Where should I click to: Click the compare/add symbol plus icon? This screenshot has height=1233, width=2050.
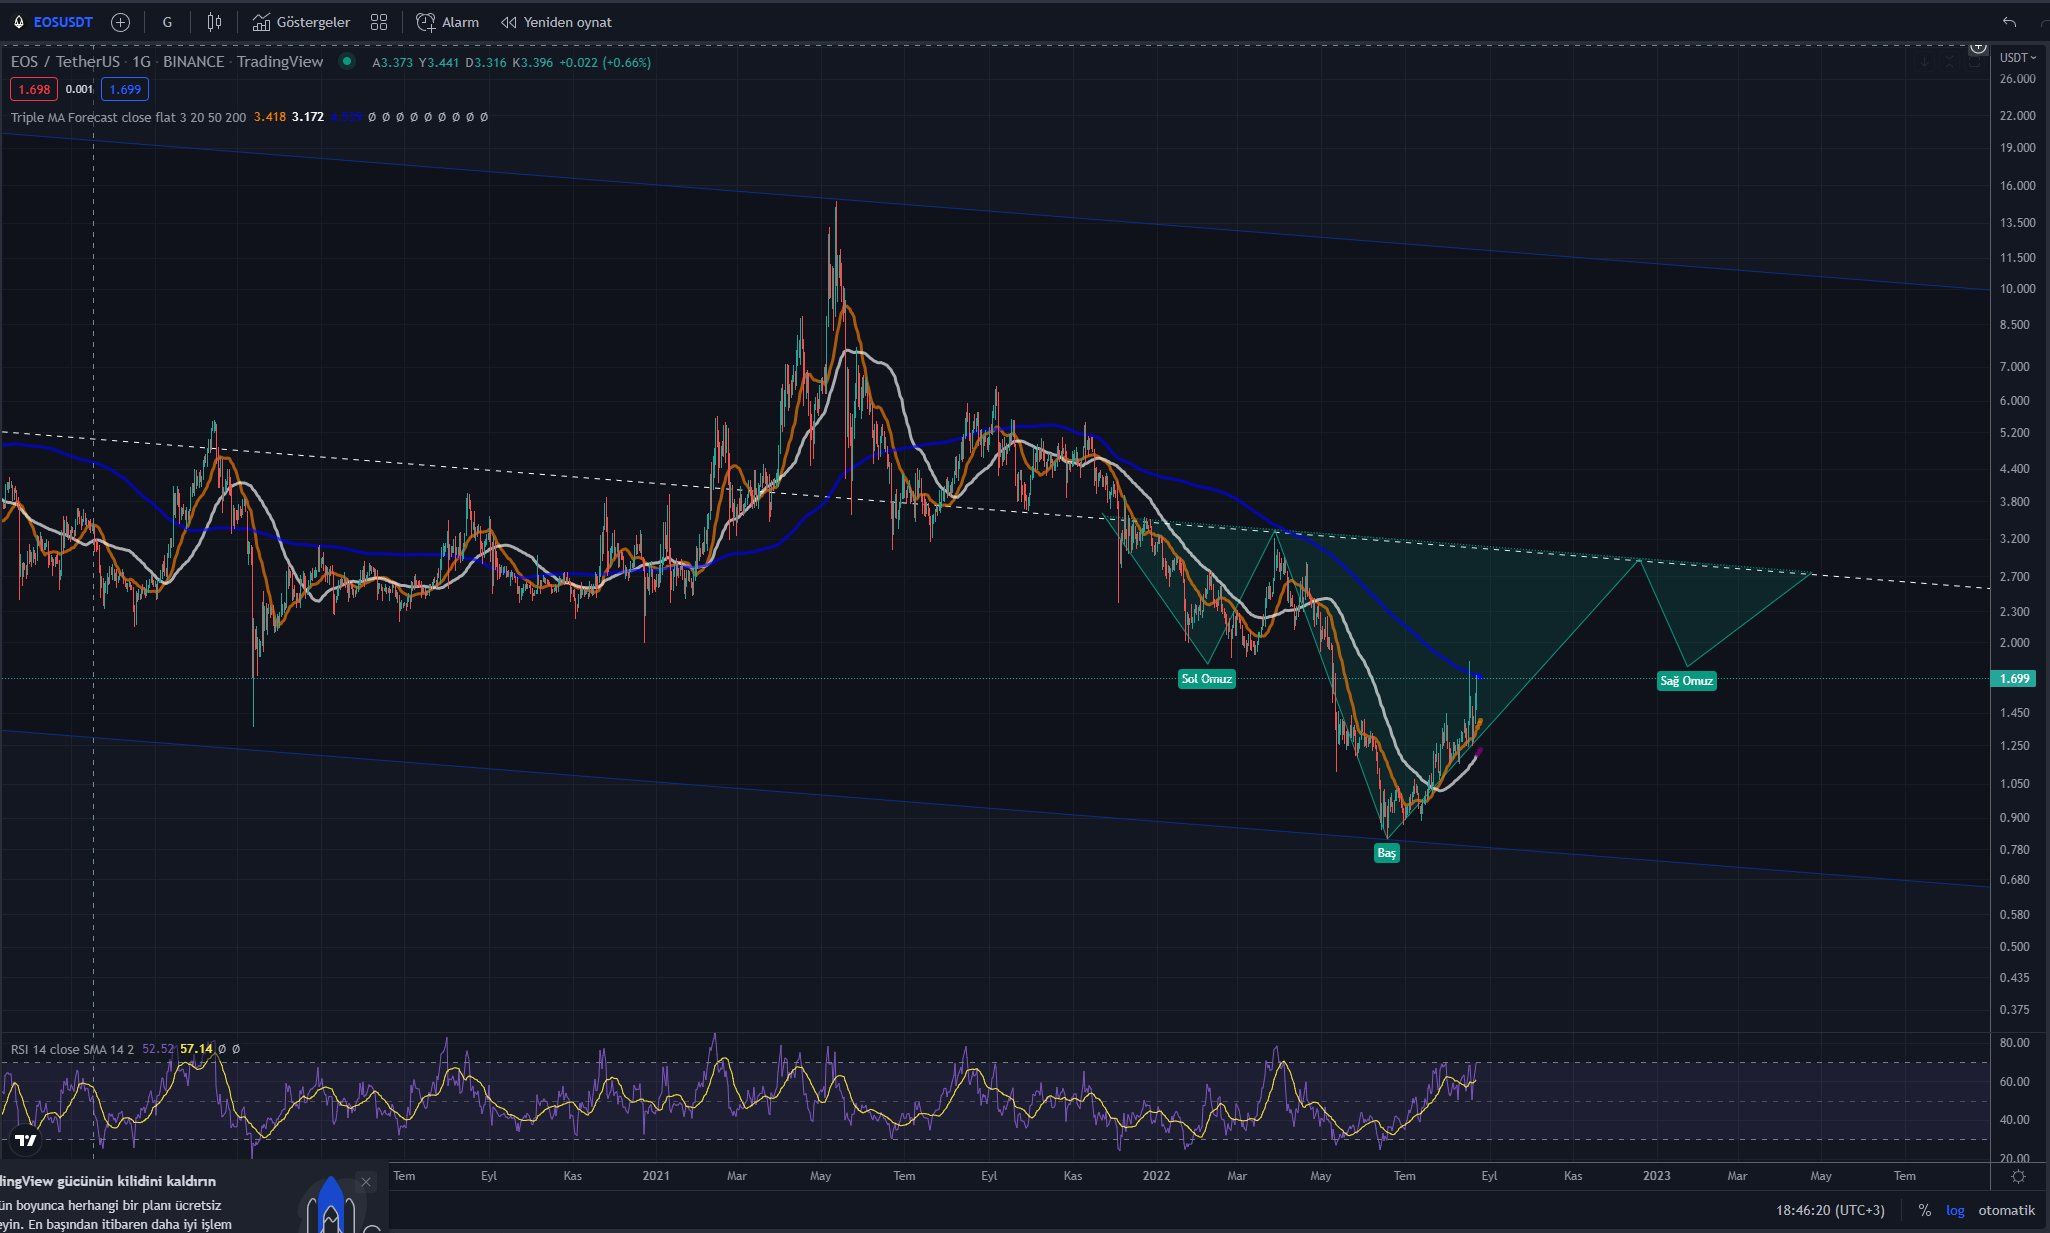[120, 22]
